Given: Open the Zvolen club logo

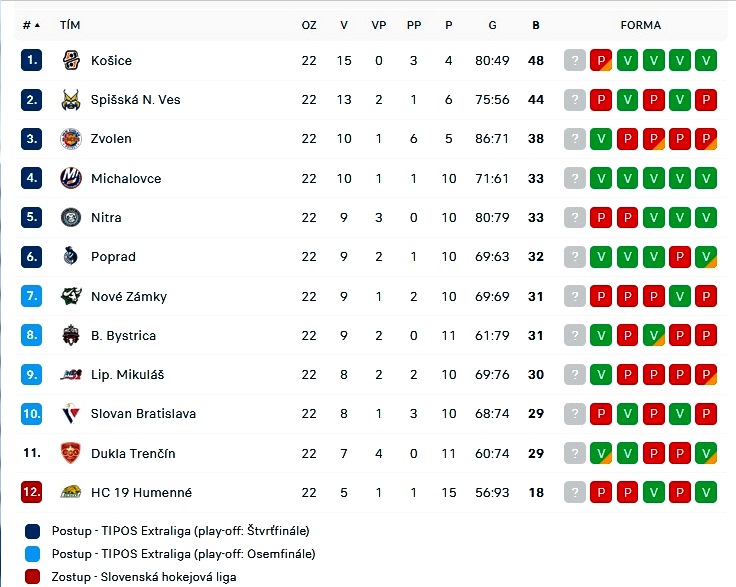Looking at the screenshot, I should pos(71,138).
